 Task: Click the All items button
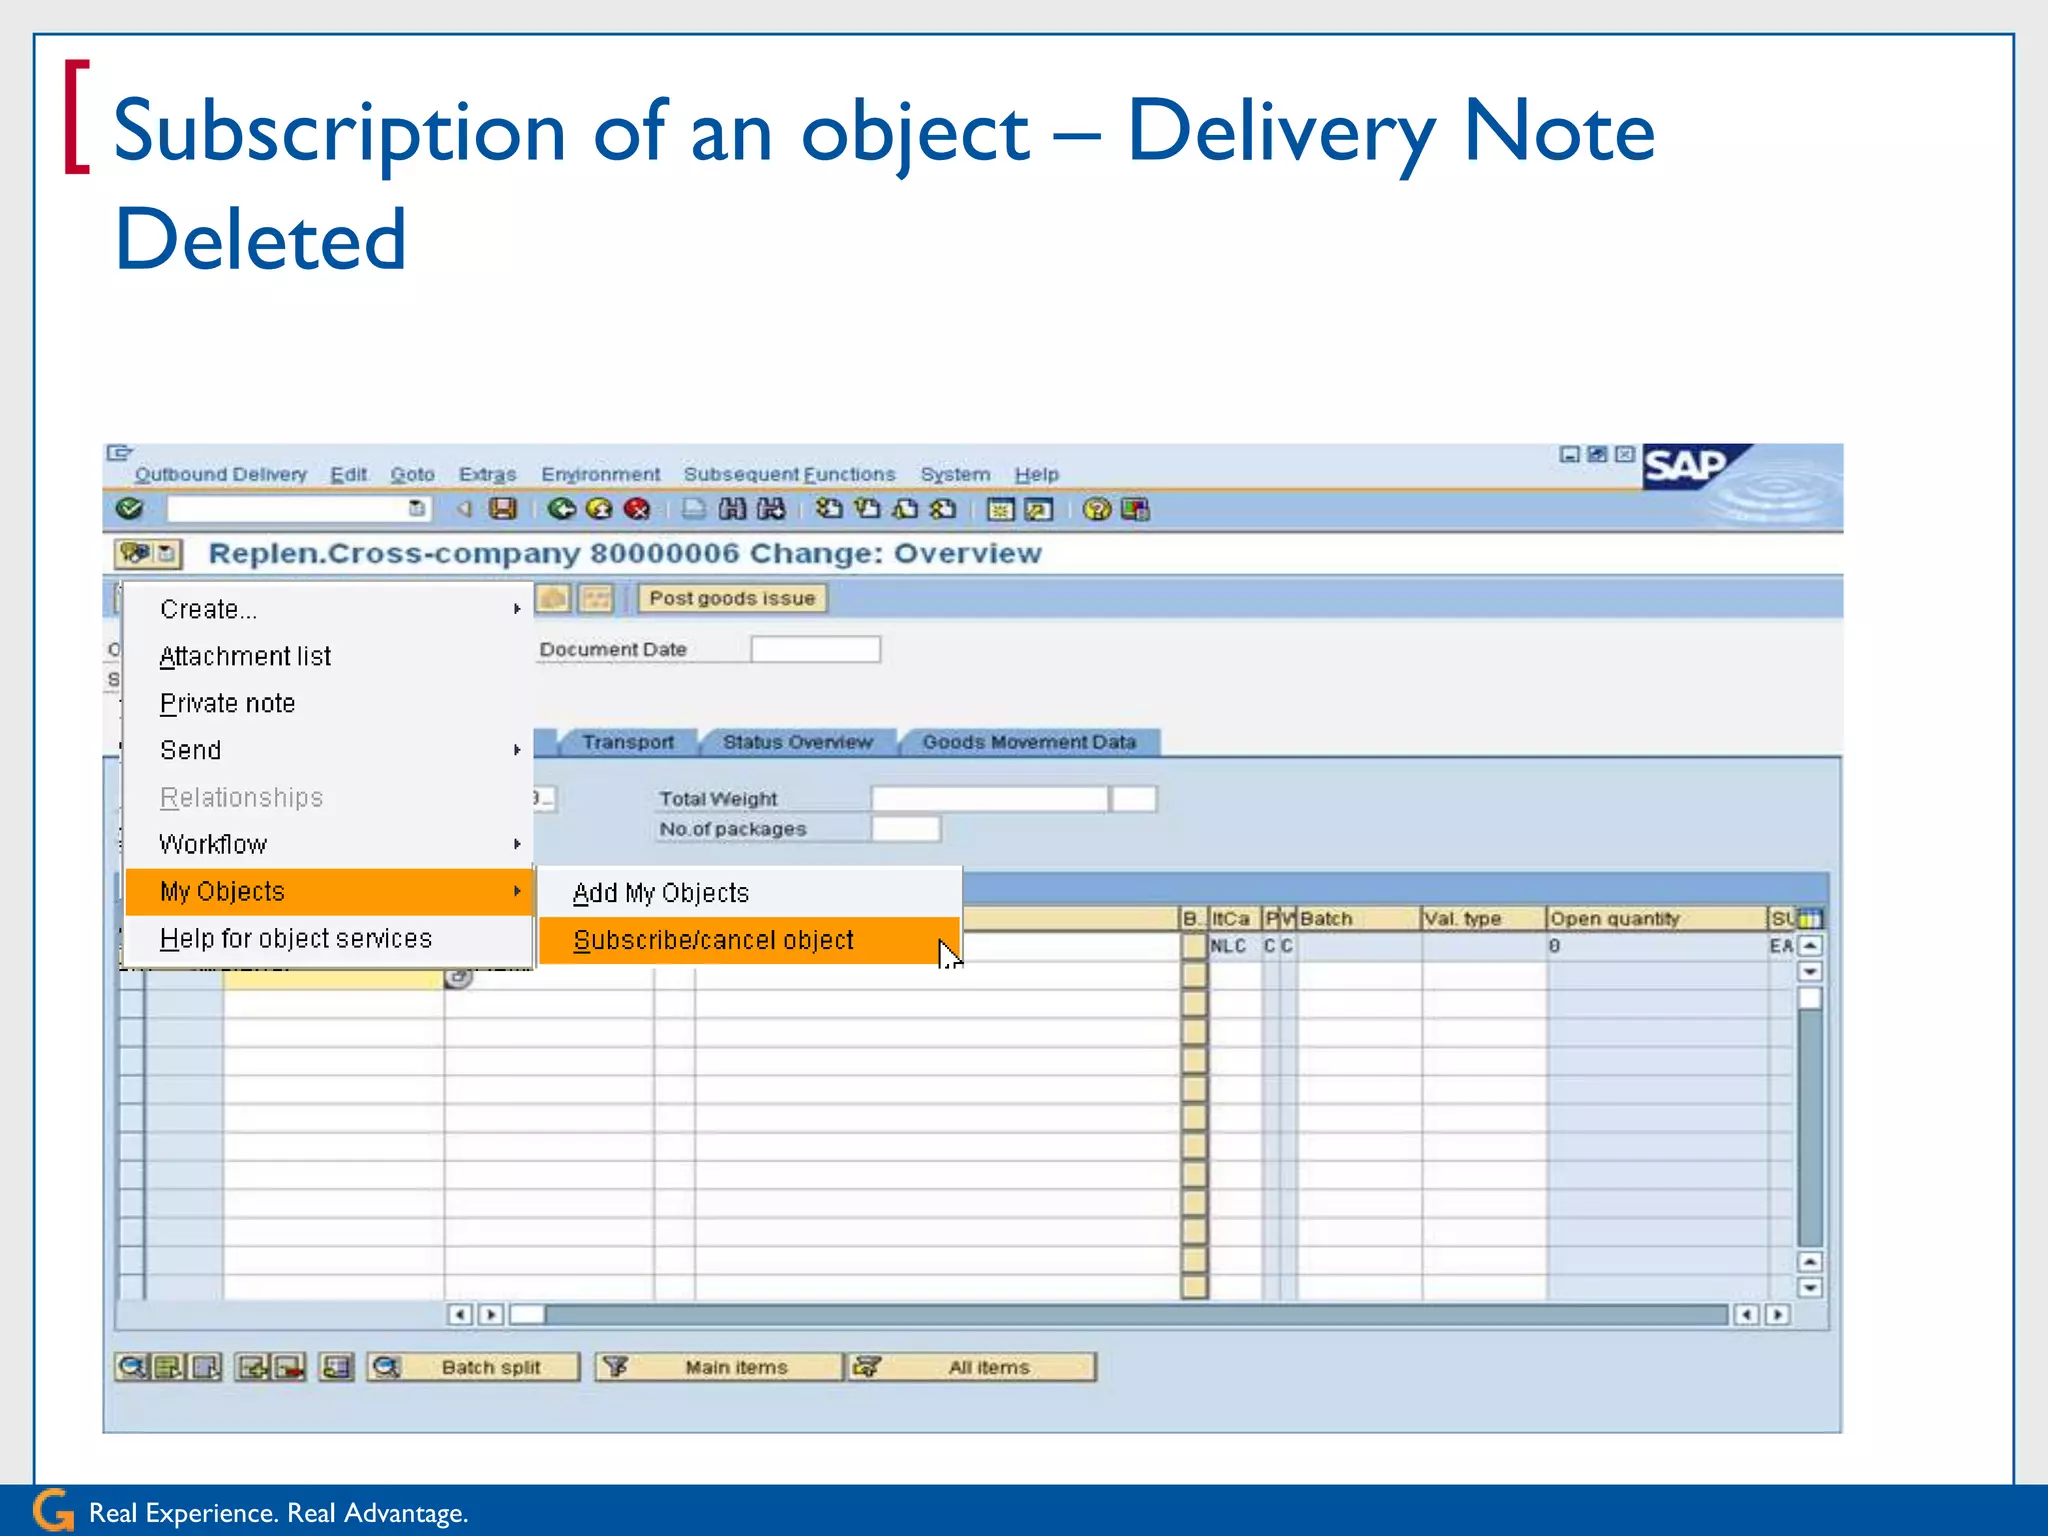click(x=972, y=1367)
